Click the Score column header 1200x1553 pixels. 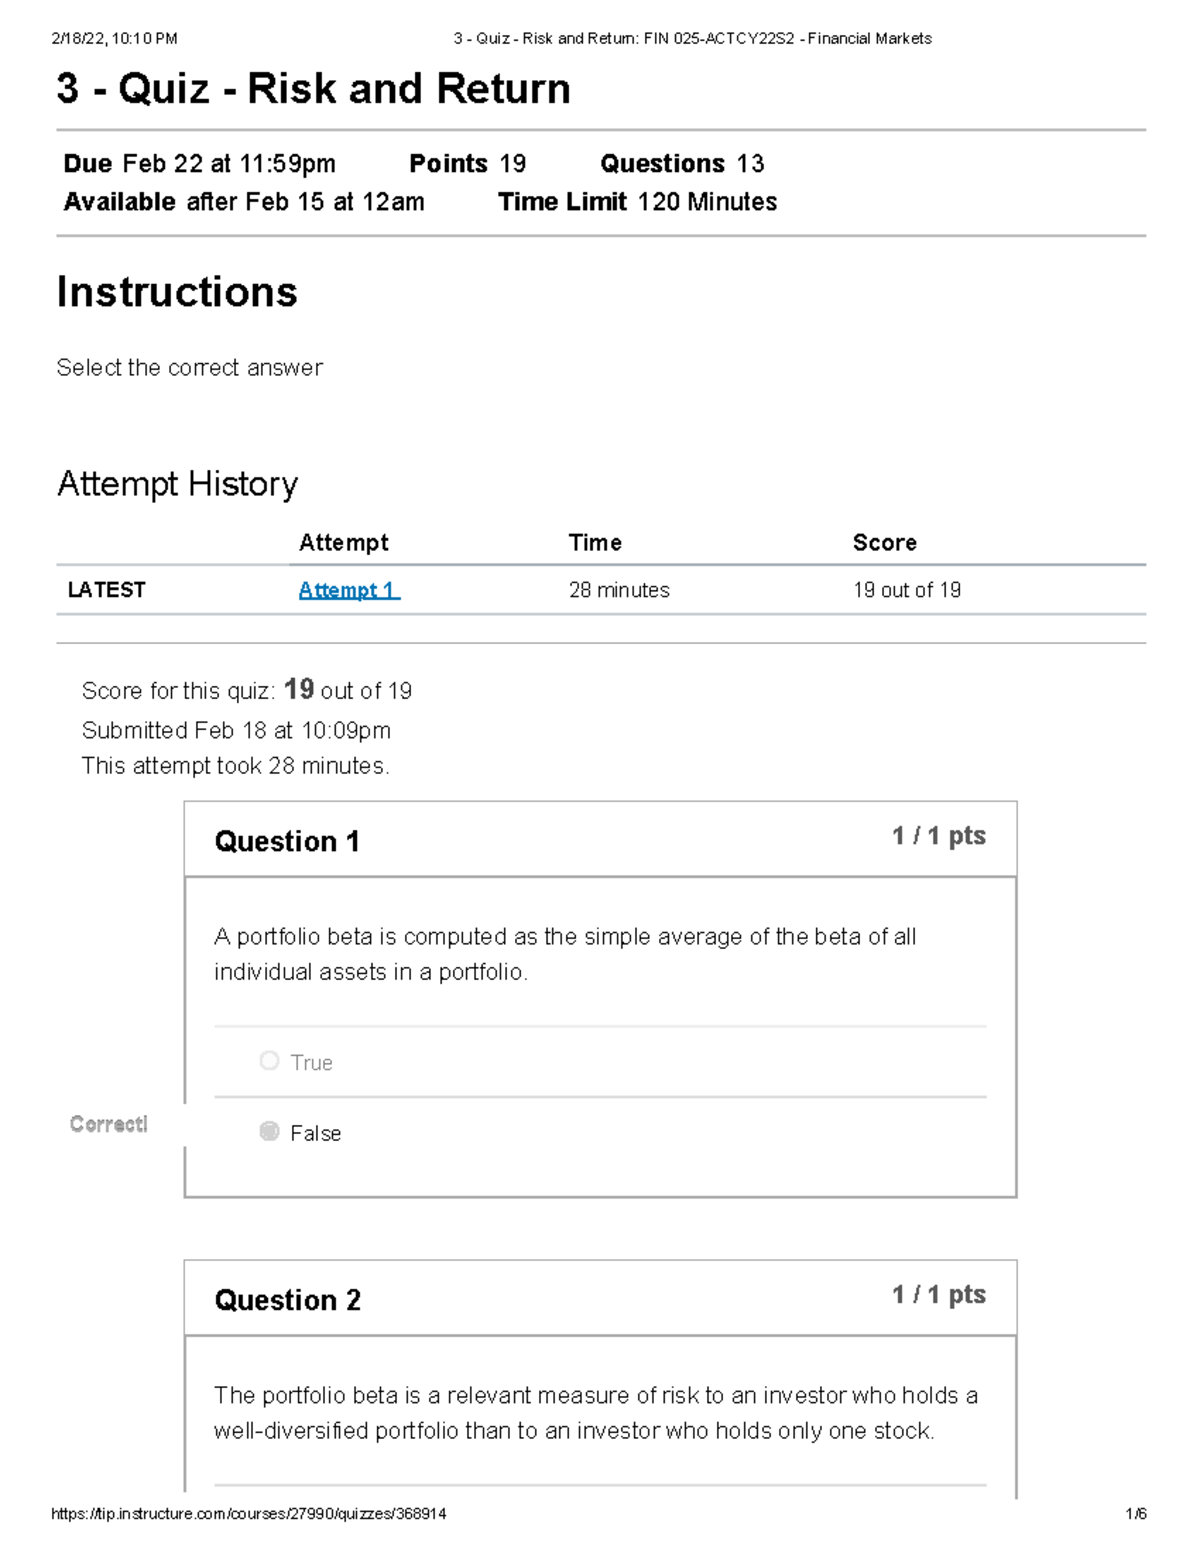coord(884,543)
